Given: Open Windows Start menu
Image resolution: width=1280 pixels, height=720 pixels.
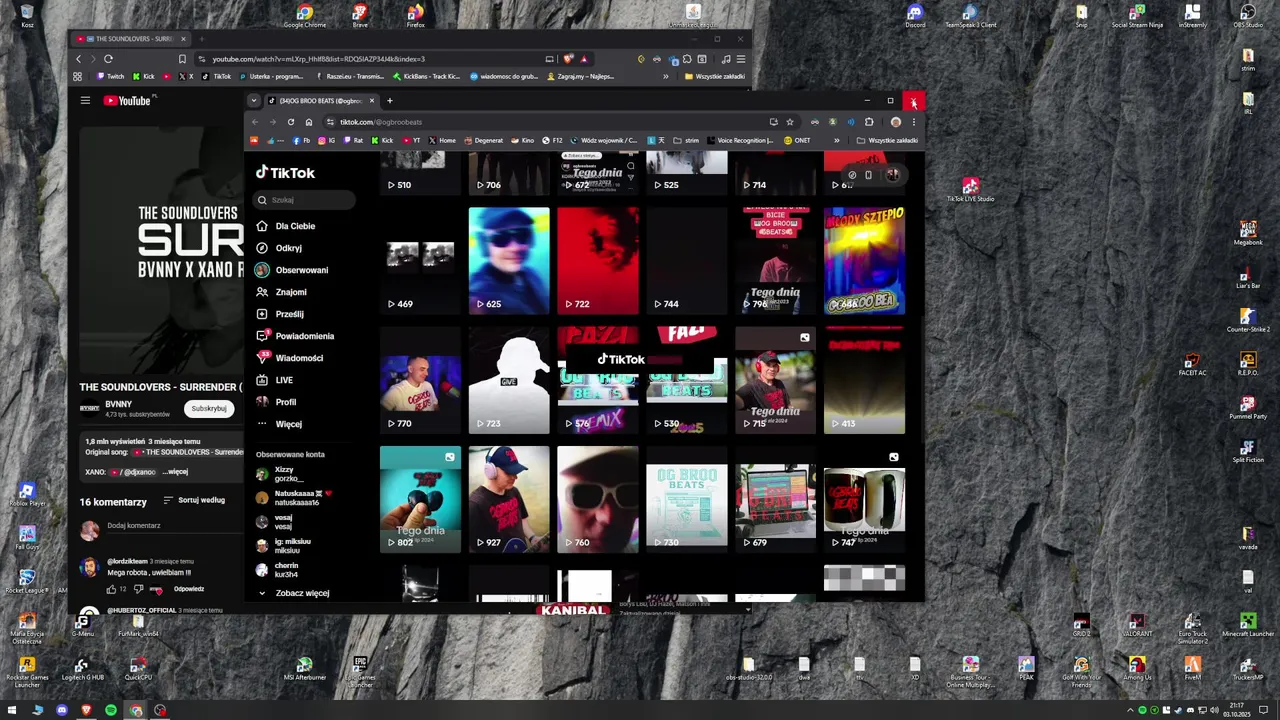Looking at the screenshot, I should point(12,710).
